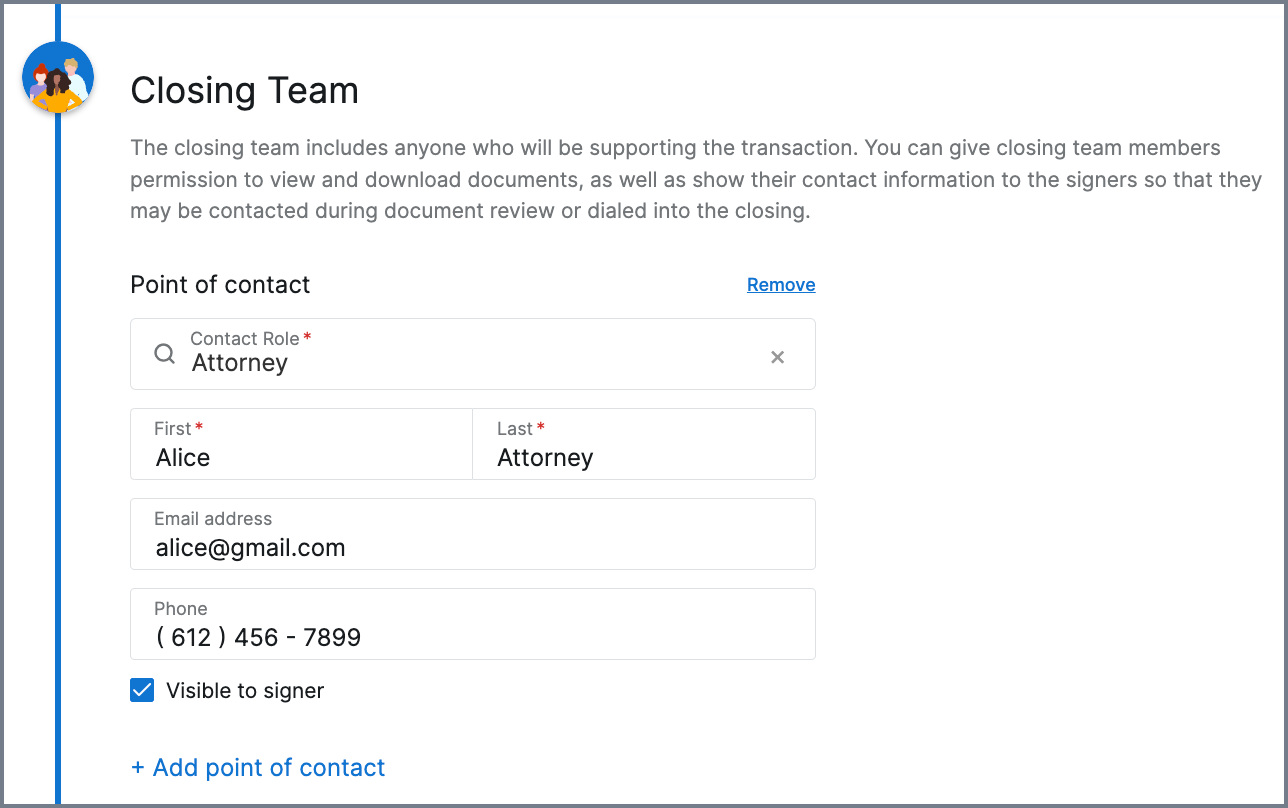Click the Contact Role field label

coord(245,339)
